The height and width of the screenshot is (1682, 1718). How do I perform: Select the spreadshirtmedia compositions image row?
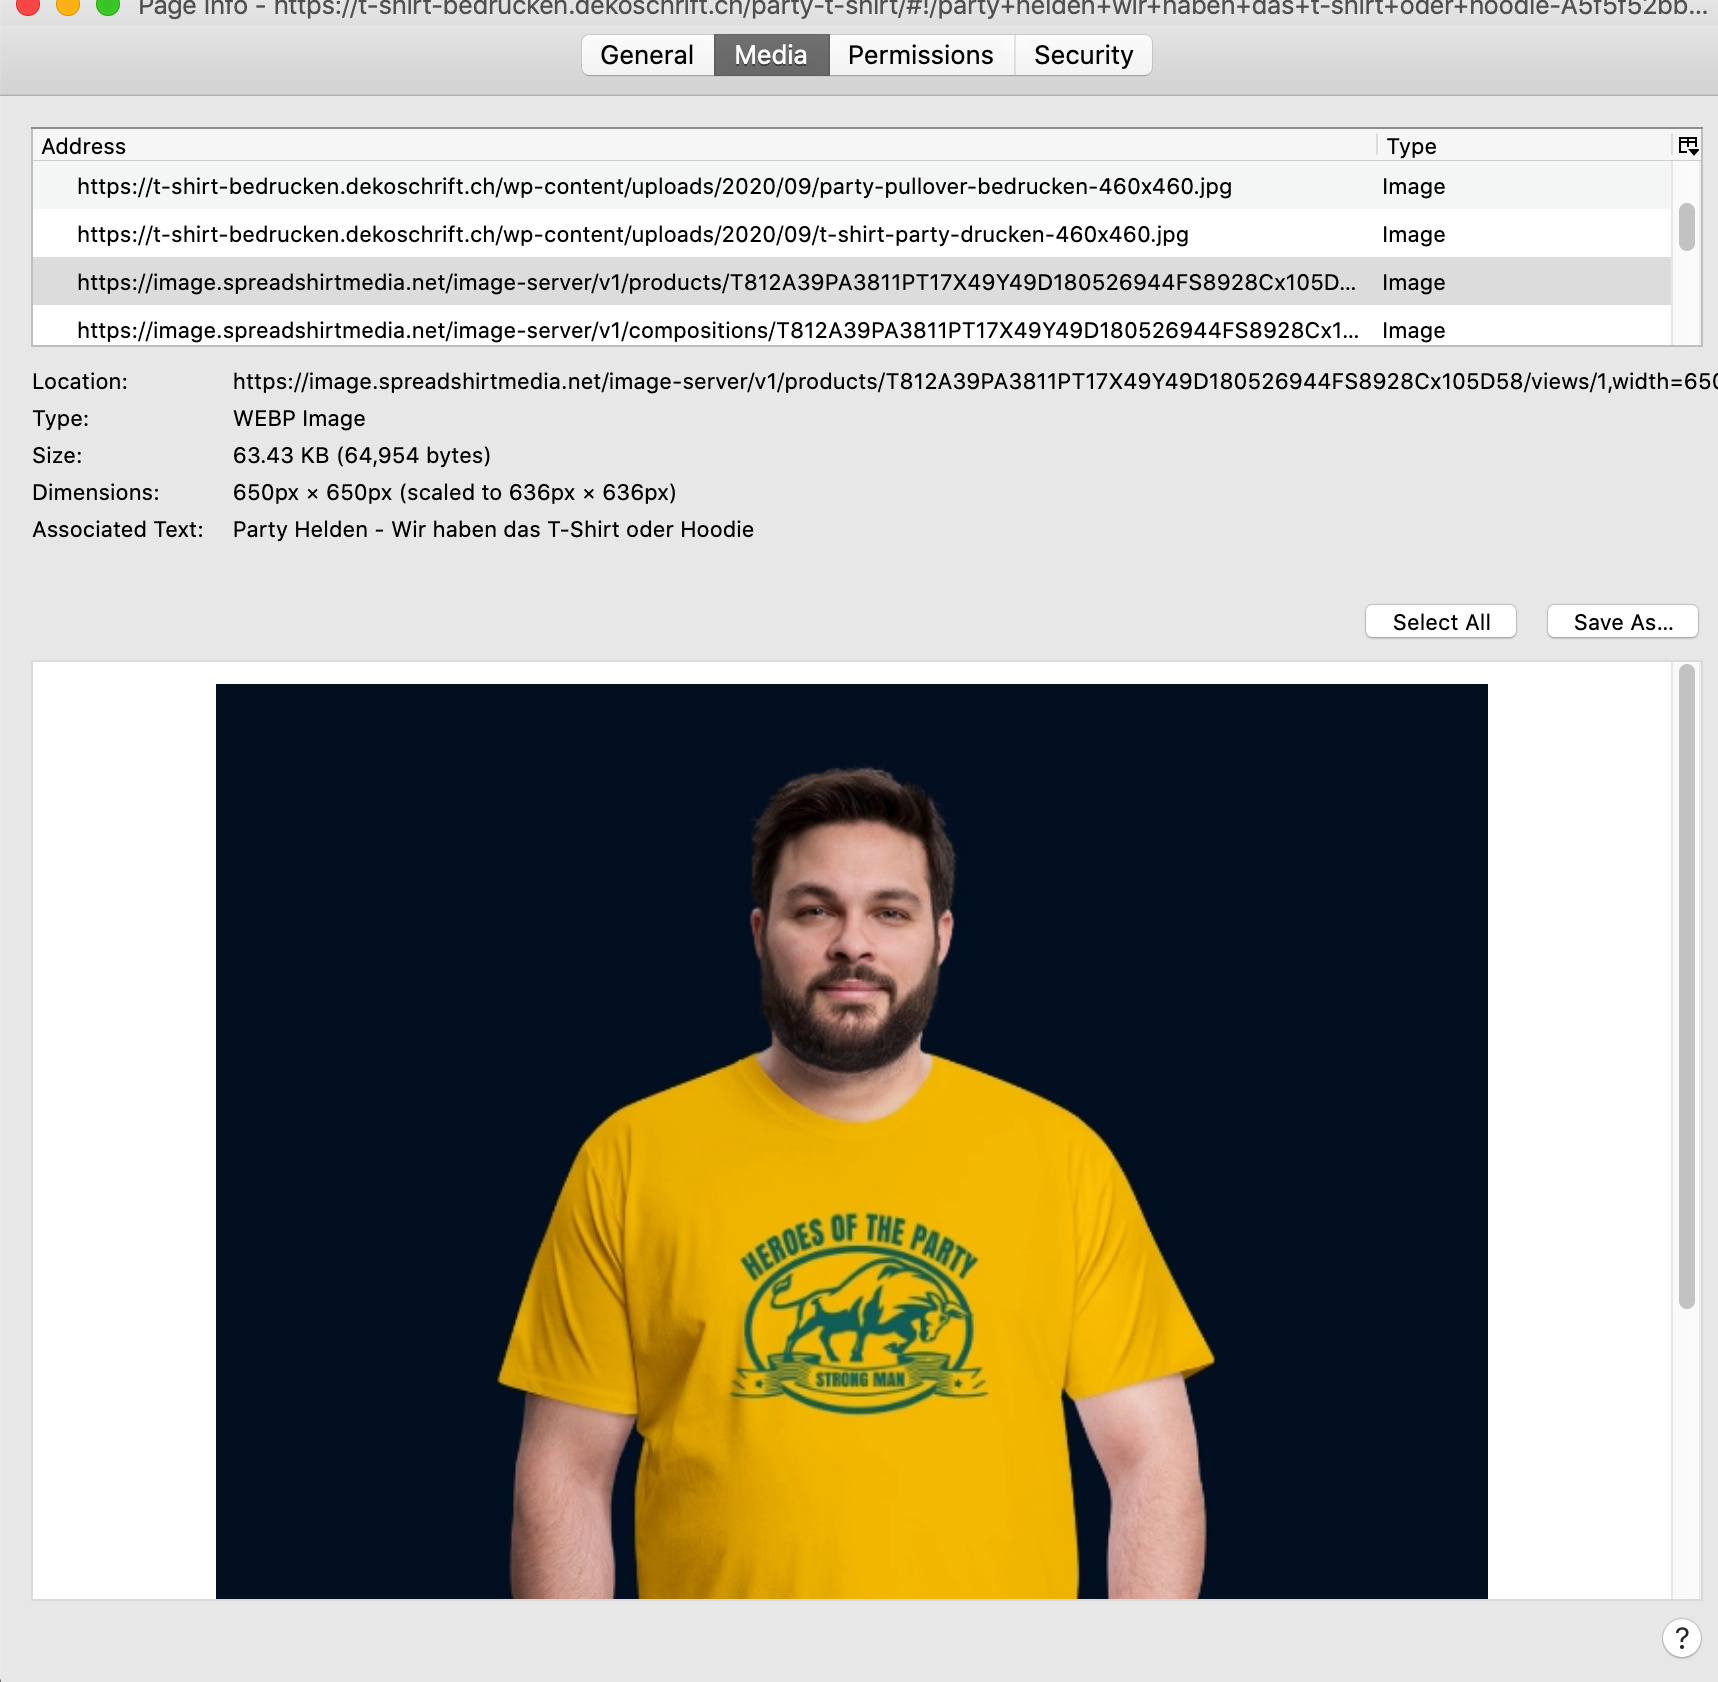pyautogui.click(x=717, y=330)
